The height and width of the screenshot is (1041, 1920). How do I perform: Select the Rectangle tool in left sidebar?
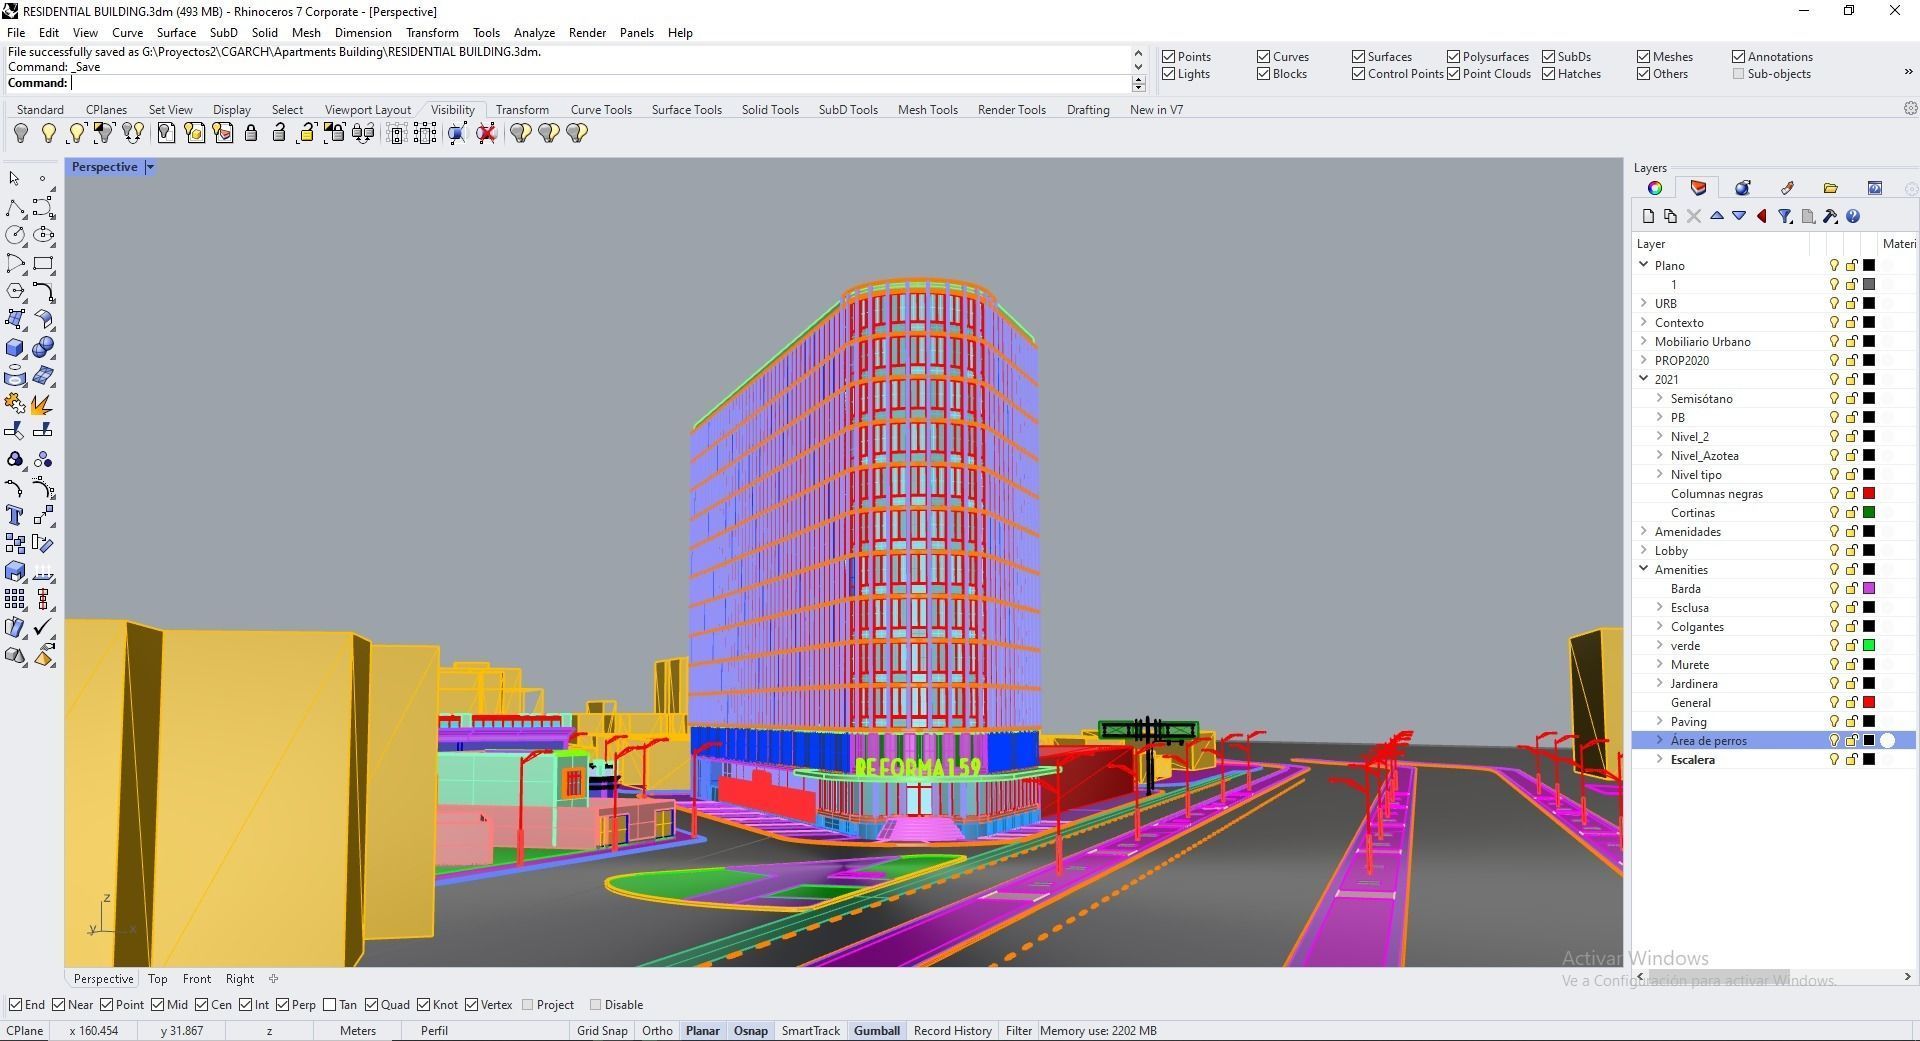(x=43, y=264)
